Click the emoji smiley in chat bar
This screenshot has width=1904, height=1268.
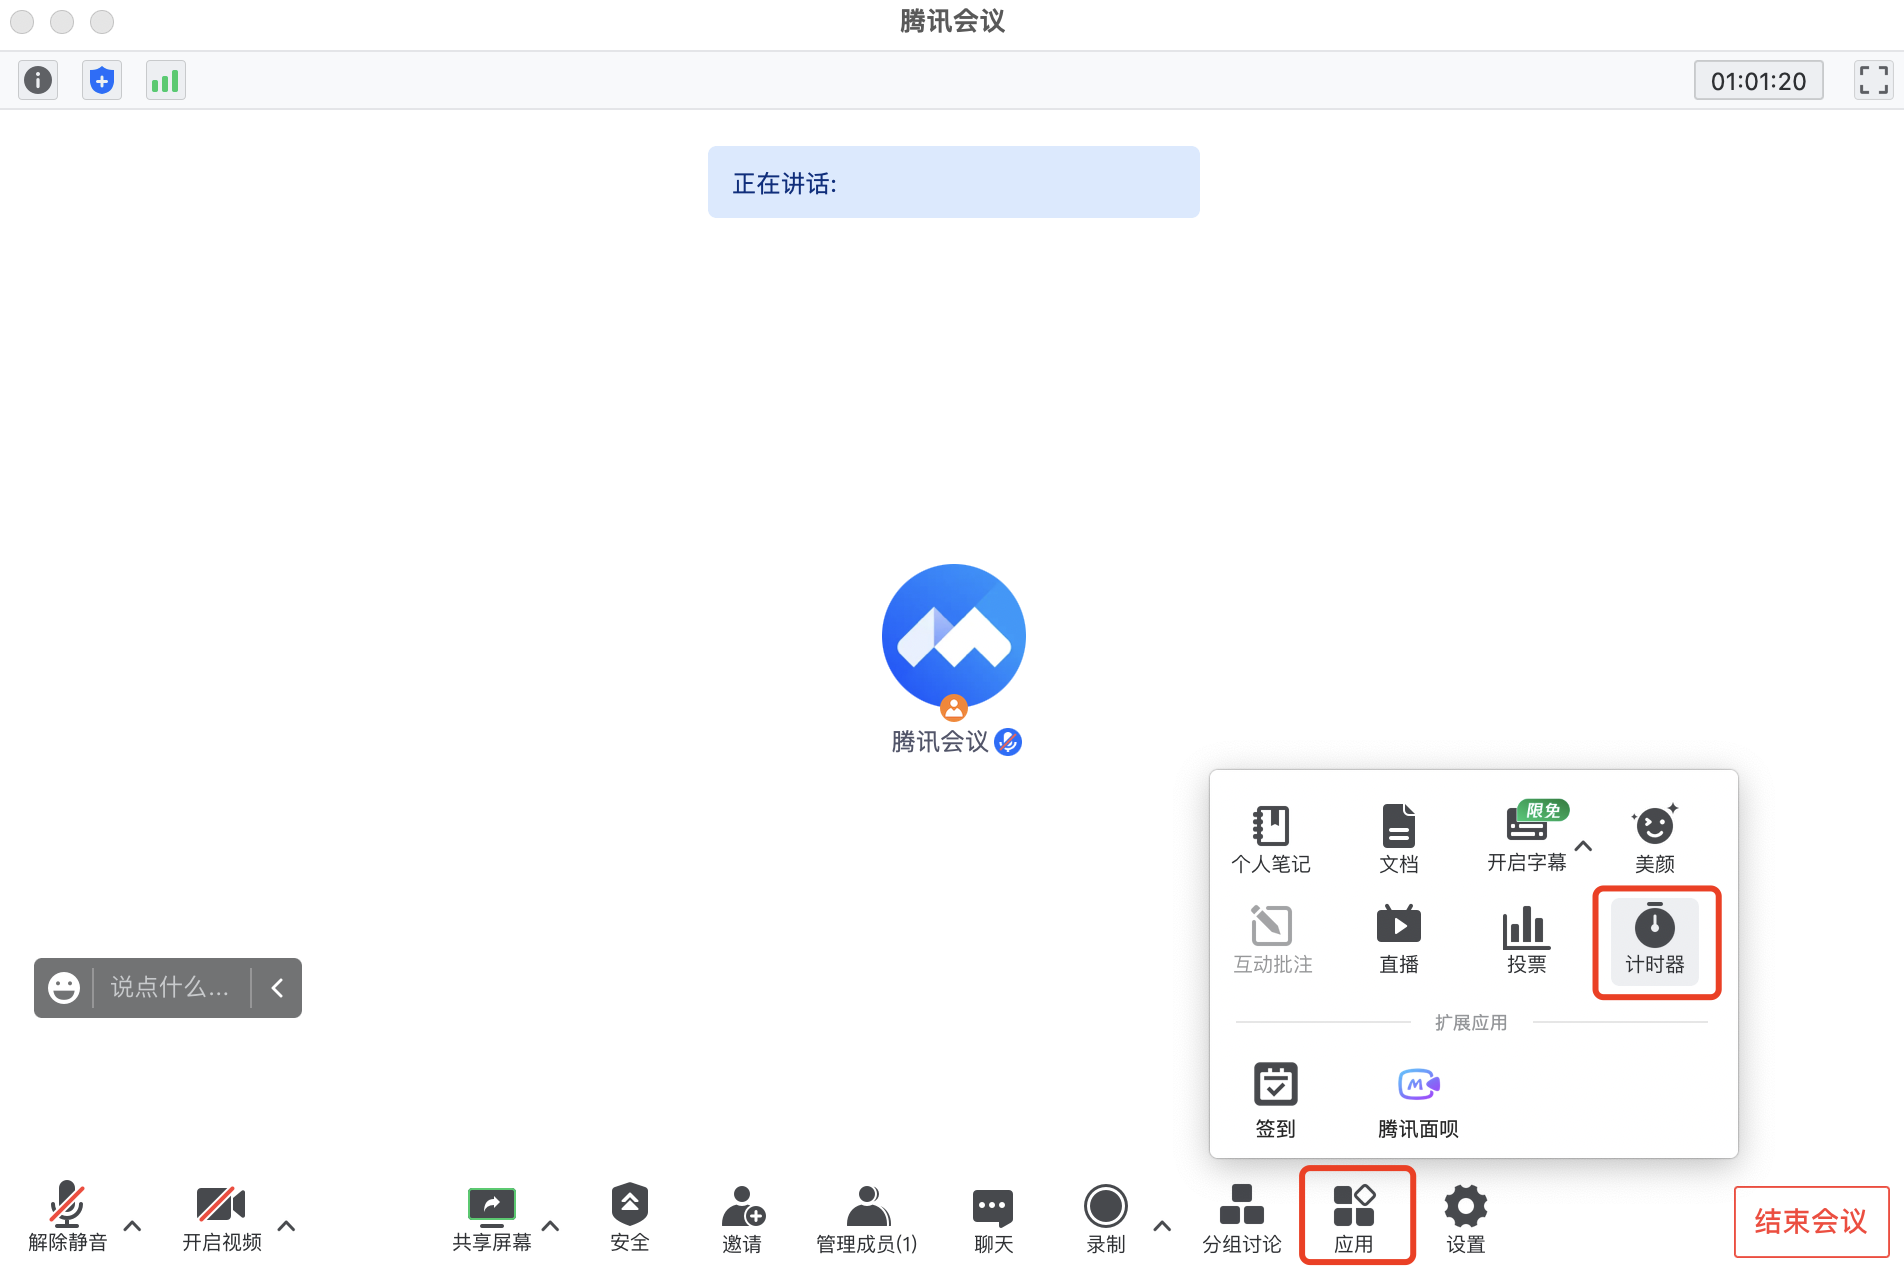(x=64, y=988)
